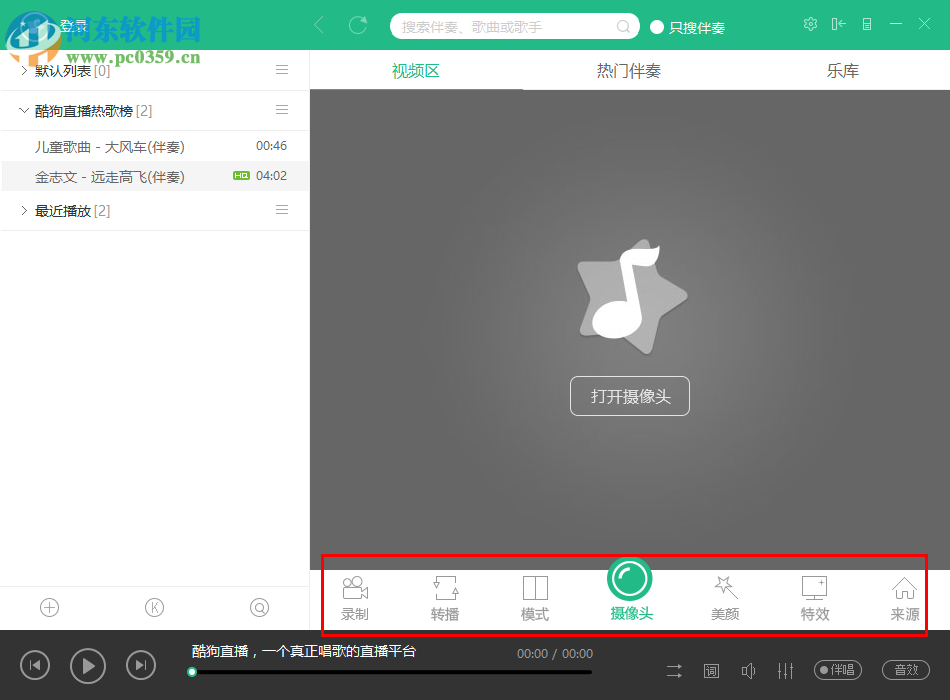
Task: Select the 录制 recording tool
Action: click(354, 597)
